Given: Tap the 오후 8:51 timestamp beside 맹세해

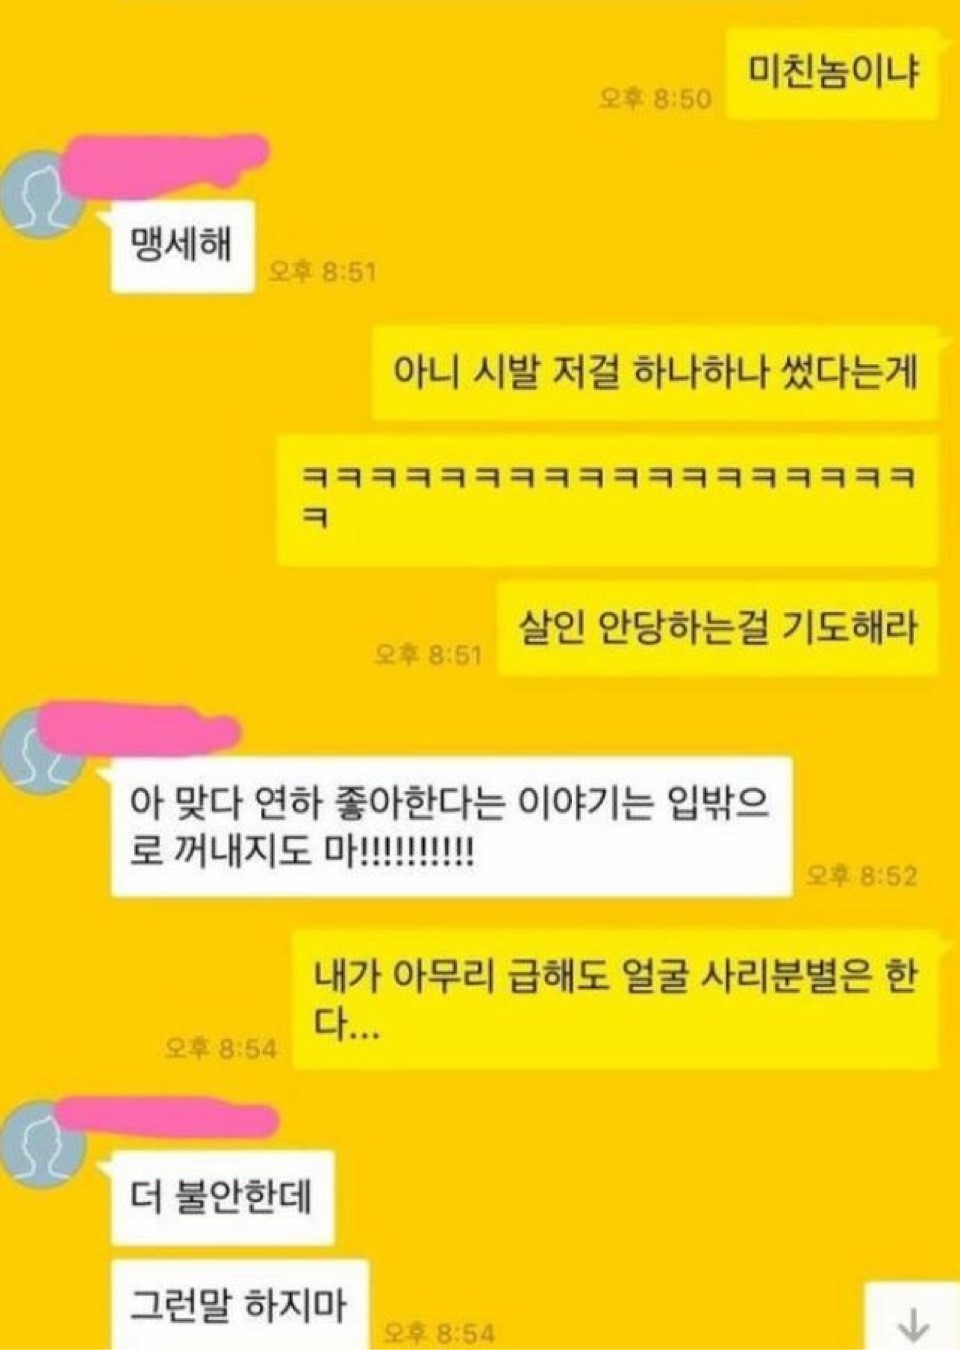Looking at the screenshot, I should click(322, 272).
